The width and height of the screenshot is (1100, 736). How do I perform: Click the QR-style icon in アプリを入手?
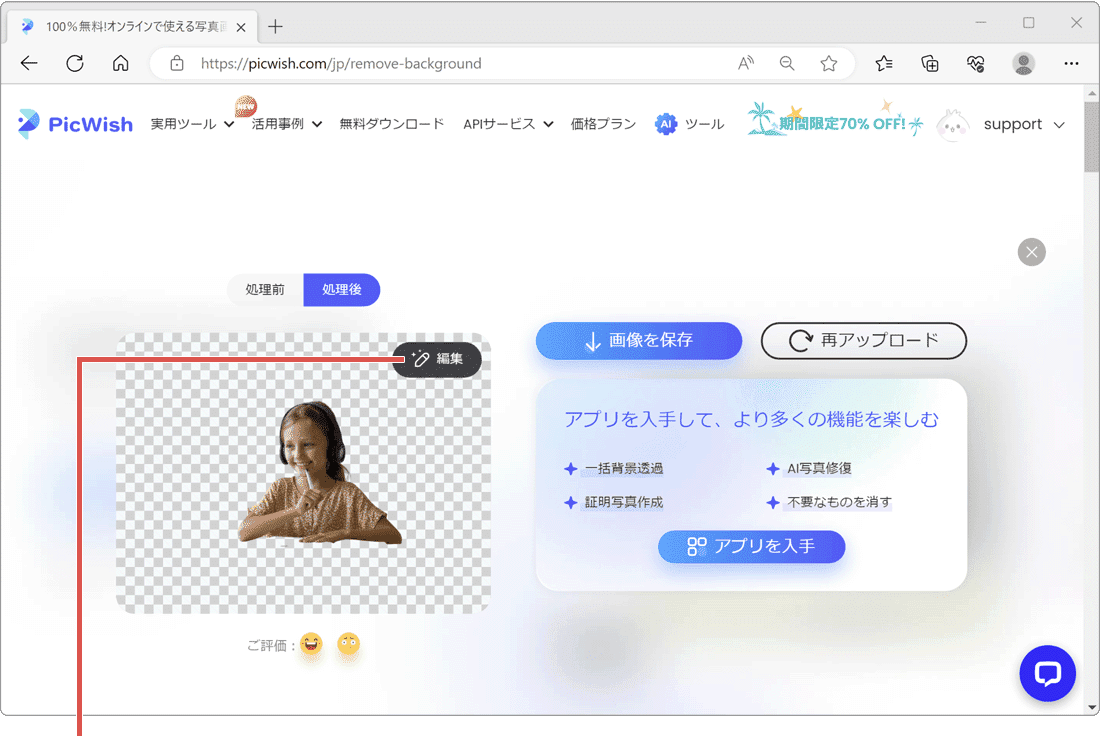tap(697, 547)
